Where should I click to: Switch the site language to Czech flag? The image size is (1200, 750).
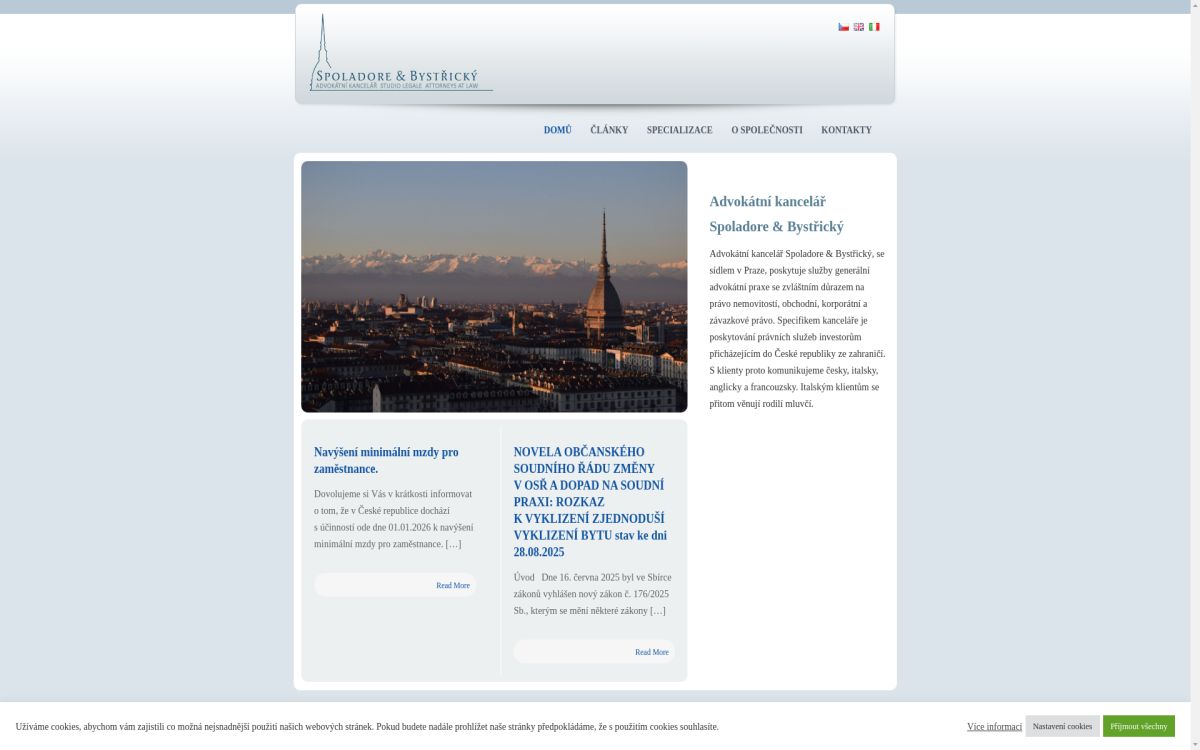[843, 27]
